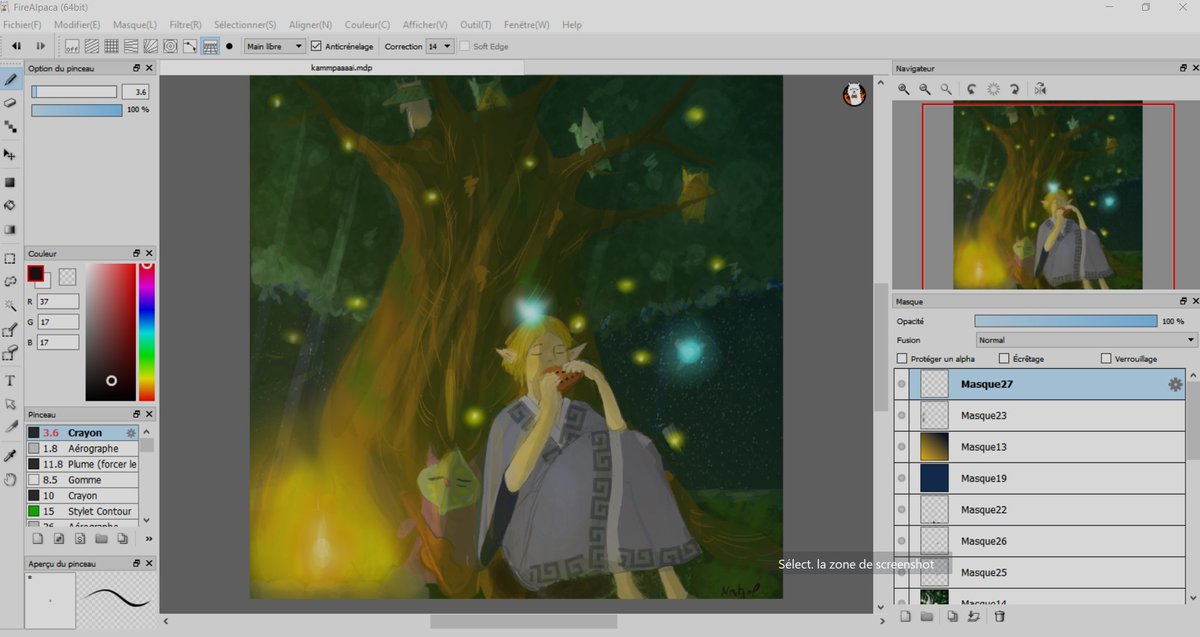1200x637 pixels.
Task: Click the brush size slider
Action: tap(74, 91)
